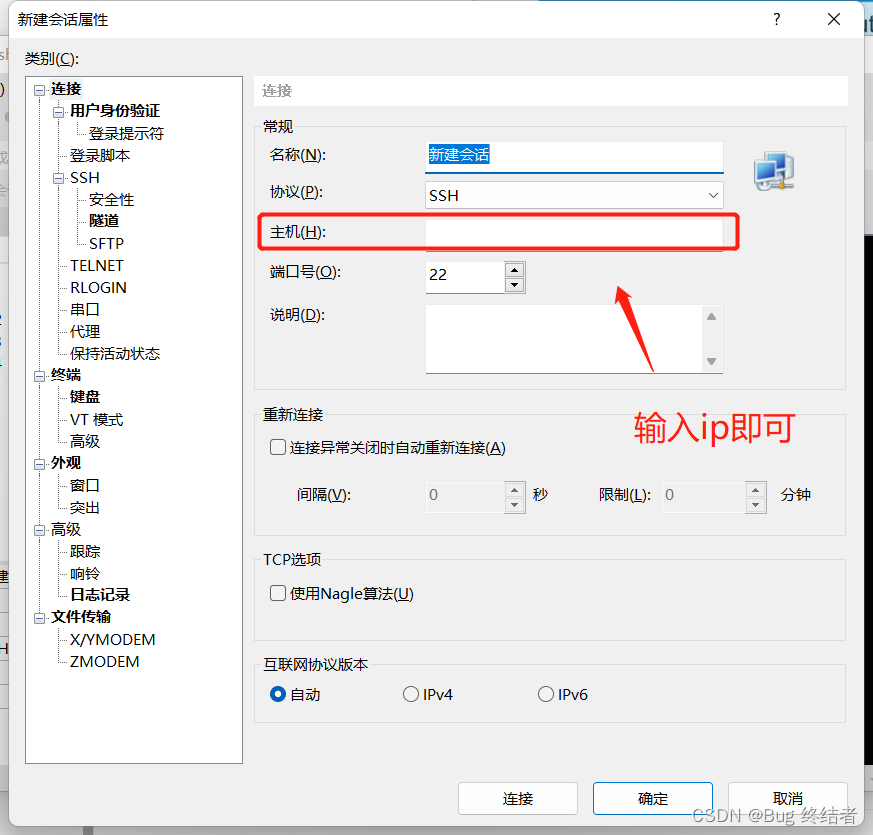Click the help question mark button
Viewport: 873px width, 835px height.
[776, 20]
